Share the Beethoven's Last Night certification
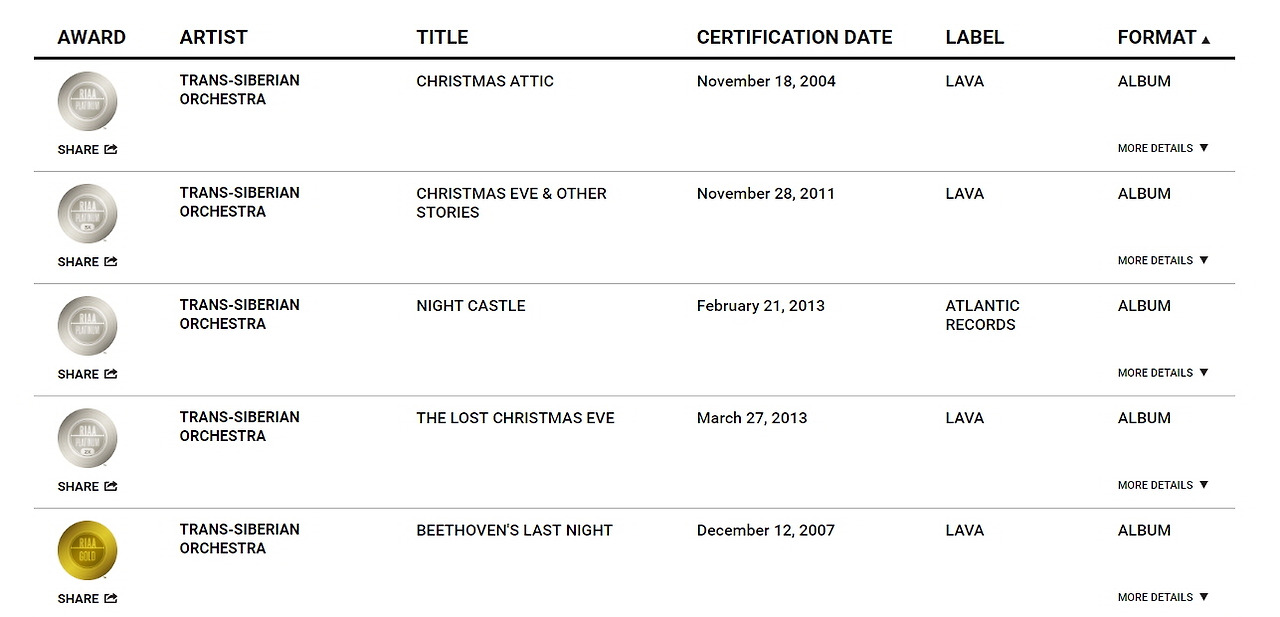The height and width of the screenshot is (617, 1280). (x=87, y=599)
